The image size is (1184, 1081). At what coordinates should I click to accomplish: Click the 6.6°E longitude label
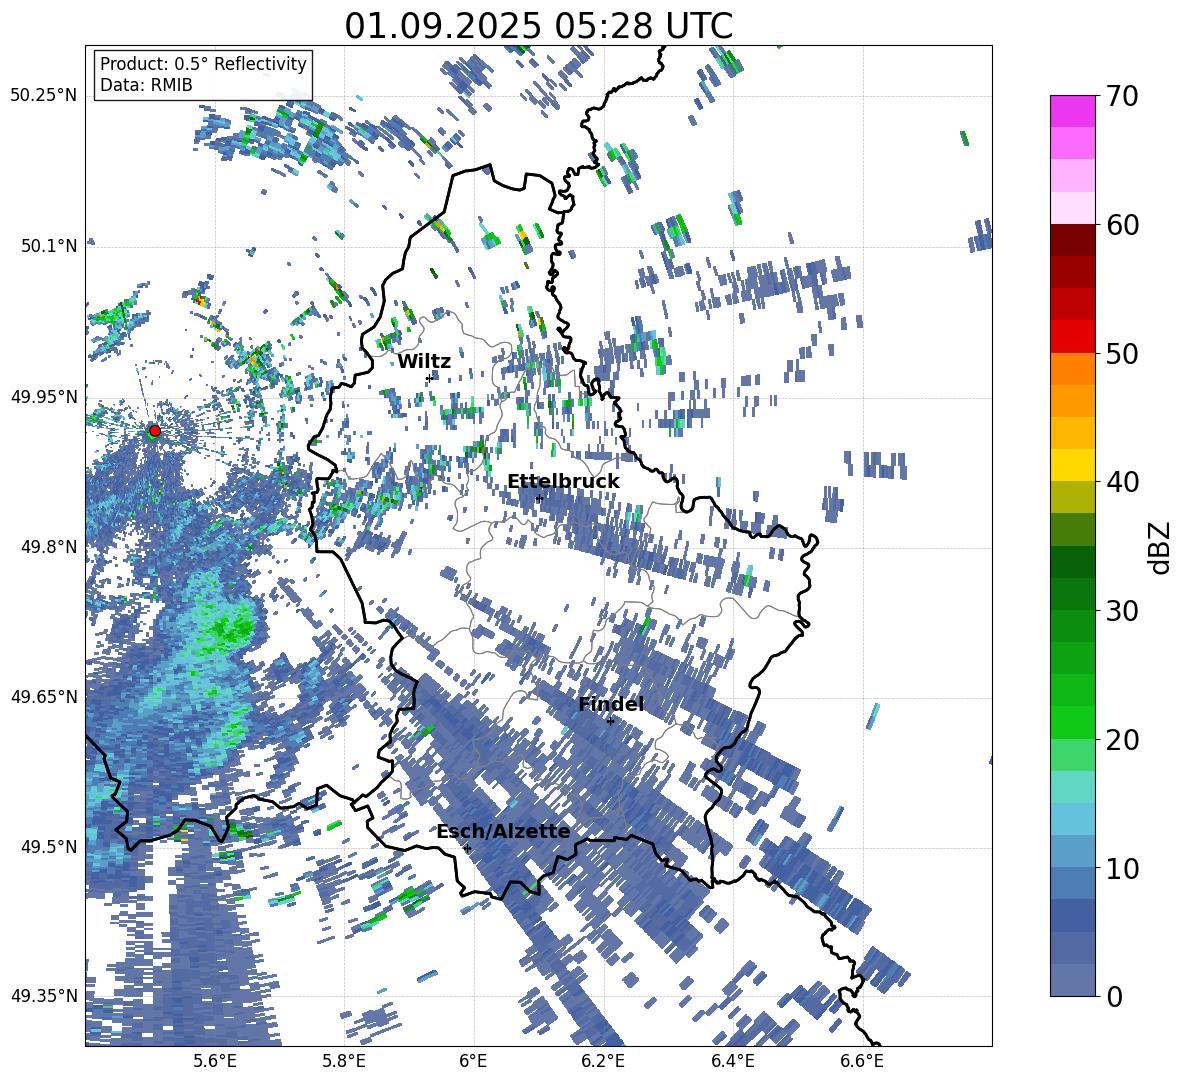pos(862,1061)
